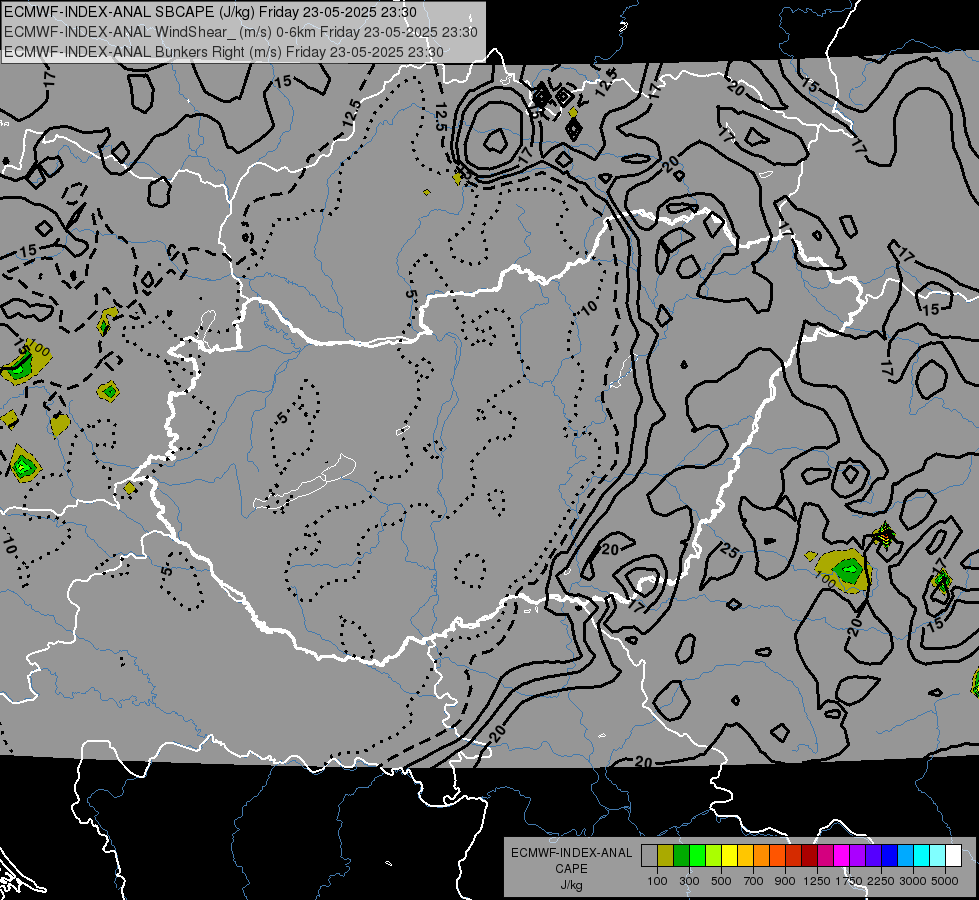Click the 3000 legend scale value

913,881
